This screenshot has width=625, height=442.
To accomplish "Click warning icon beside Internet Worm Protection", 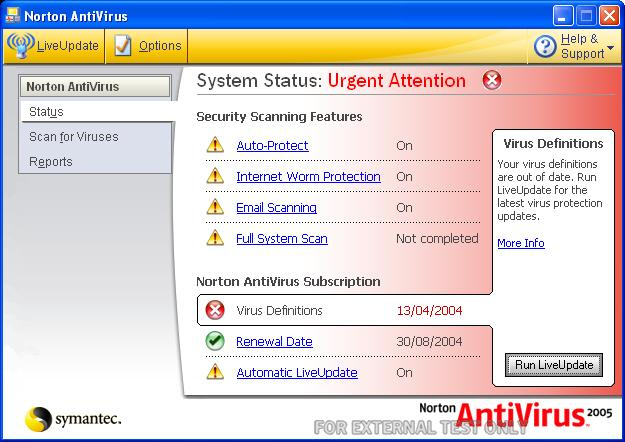I will coord(215,177).
